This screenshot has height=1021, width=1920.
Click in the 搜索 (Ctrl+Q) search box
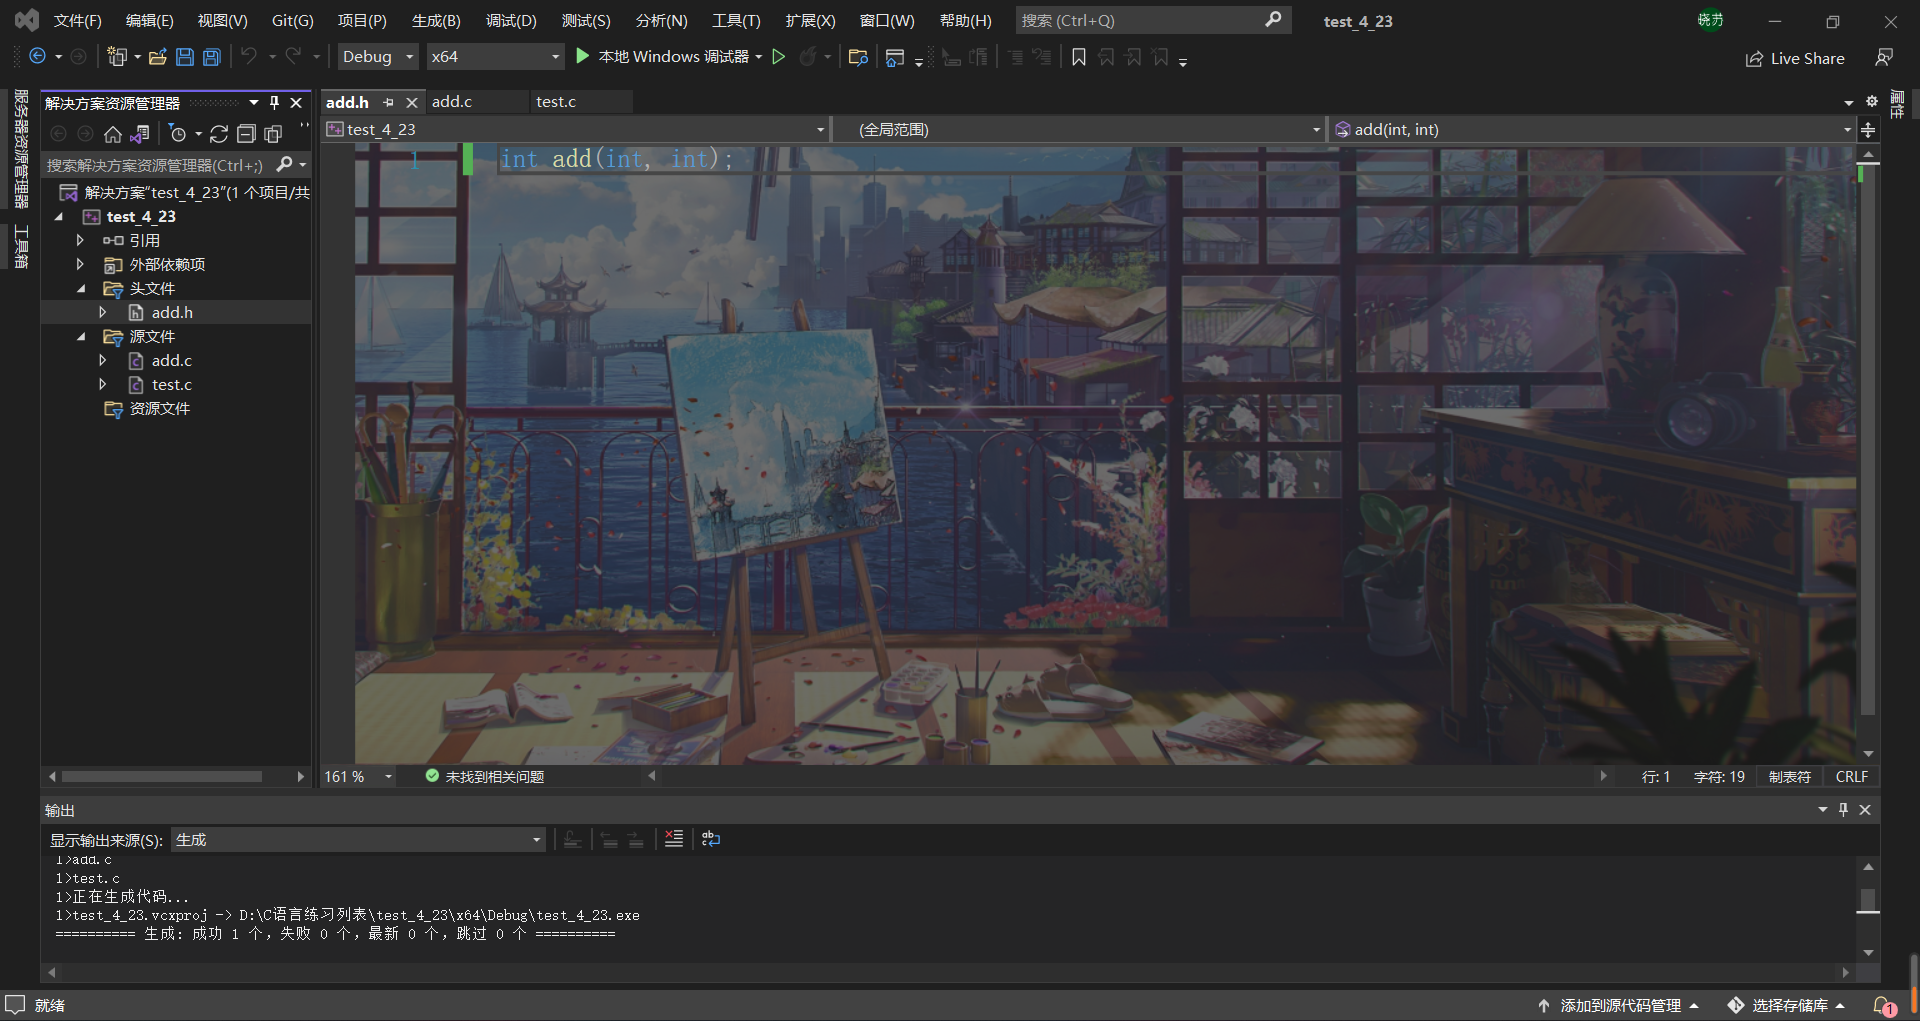[x=1153, y=20]
